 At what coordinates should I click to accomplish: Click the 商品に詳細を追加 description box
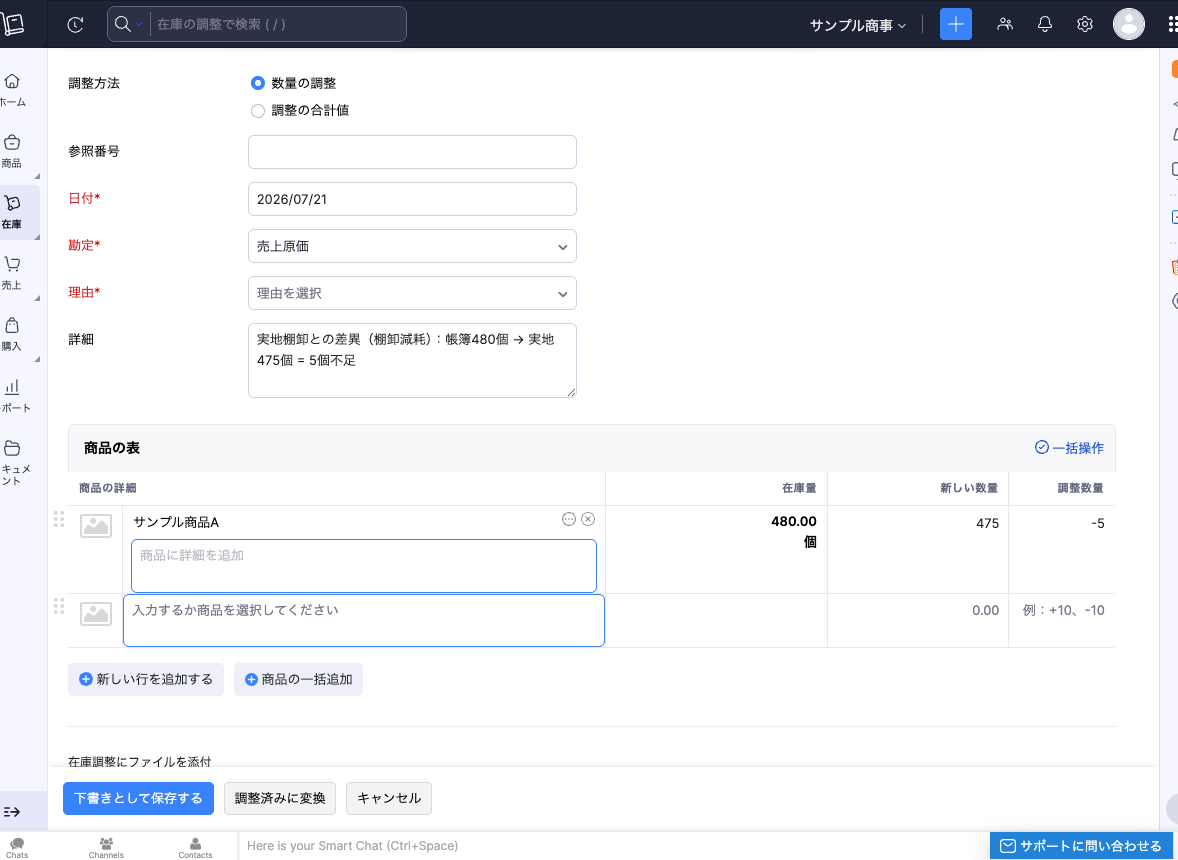tap(364, 566)
